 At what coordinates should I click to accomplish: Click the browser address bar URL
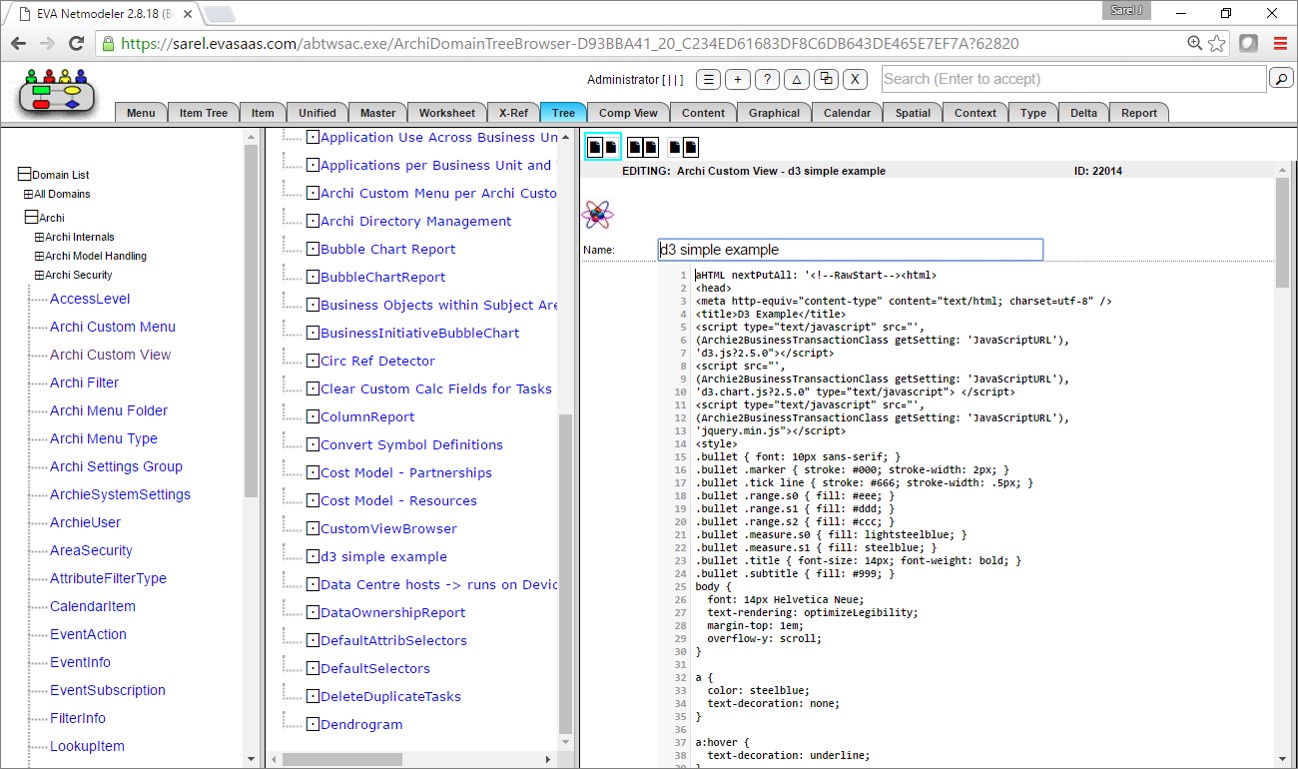point(570,44)
